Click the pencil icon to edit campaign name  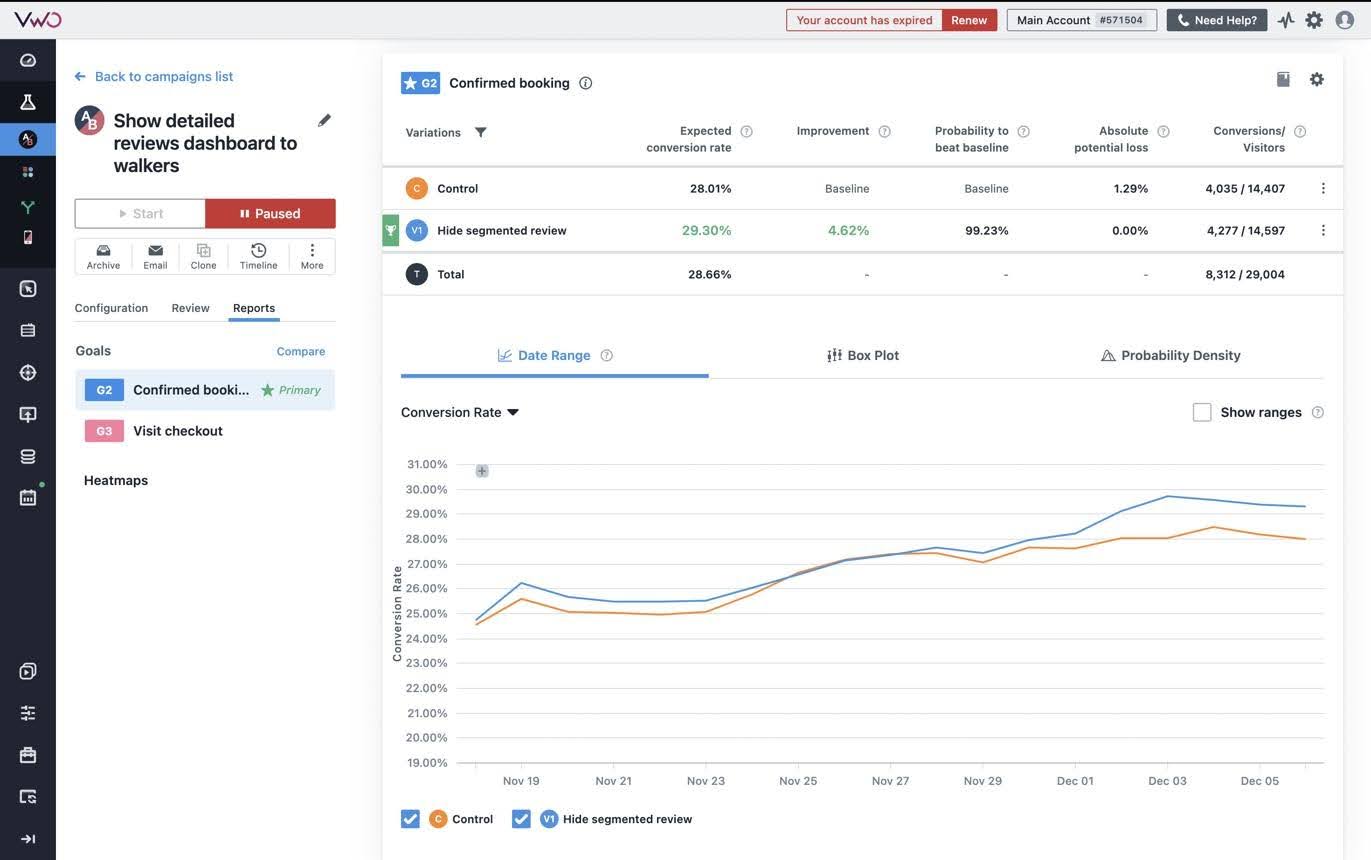[x=324, y=121]
